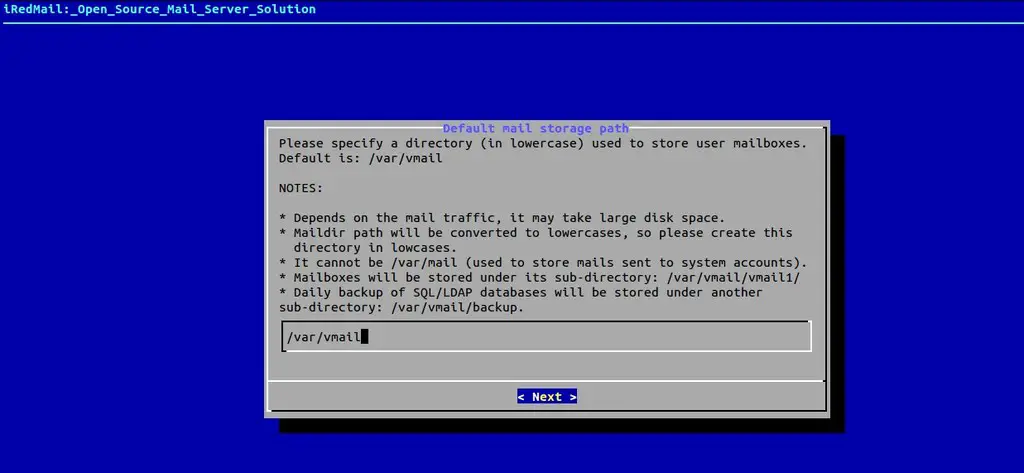Click the 'Please specify a directory' instruction line
Screen dimensions: 1024x473
click(x=543, y=143)
